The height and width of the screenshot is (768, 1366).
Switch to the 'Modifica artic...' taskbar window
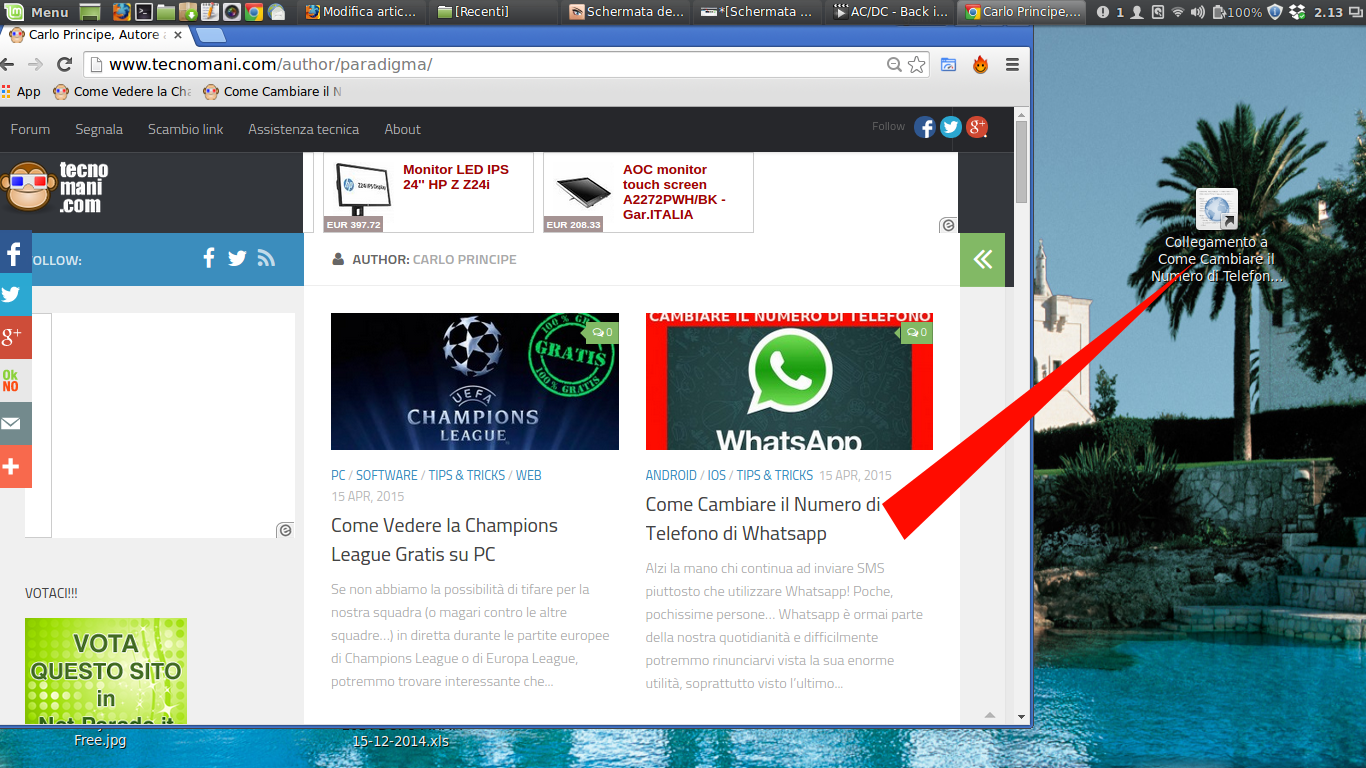point(363,12)
